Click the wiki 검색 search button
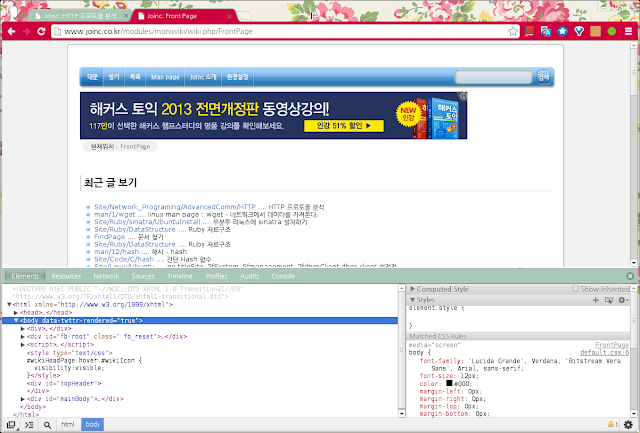 [543, 77]
